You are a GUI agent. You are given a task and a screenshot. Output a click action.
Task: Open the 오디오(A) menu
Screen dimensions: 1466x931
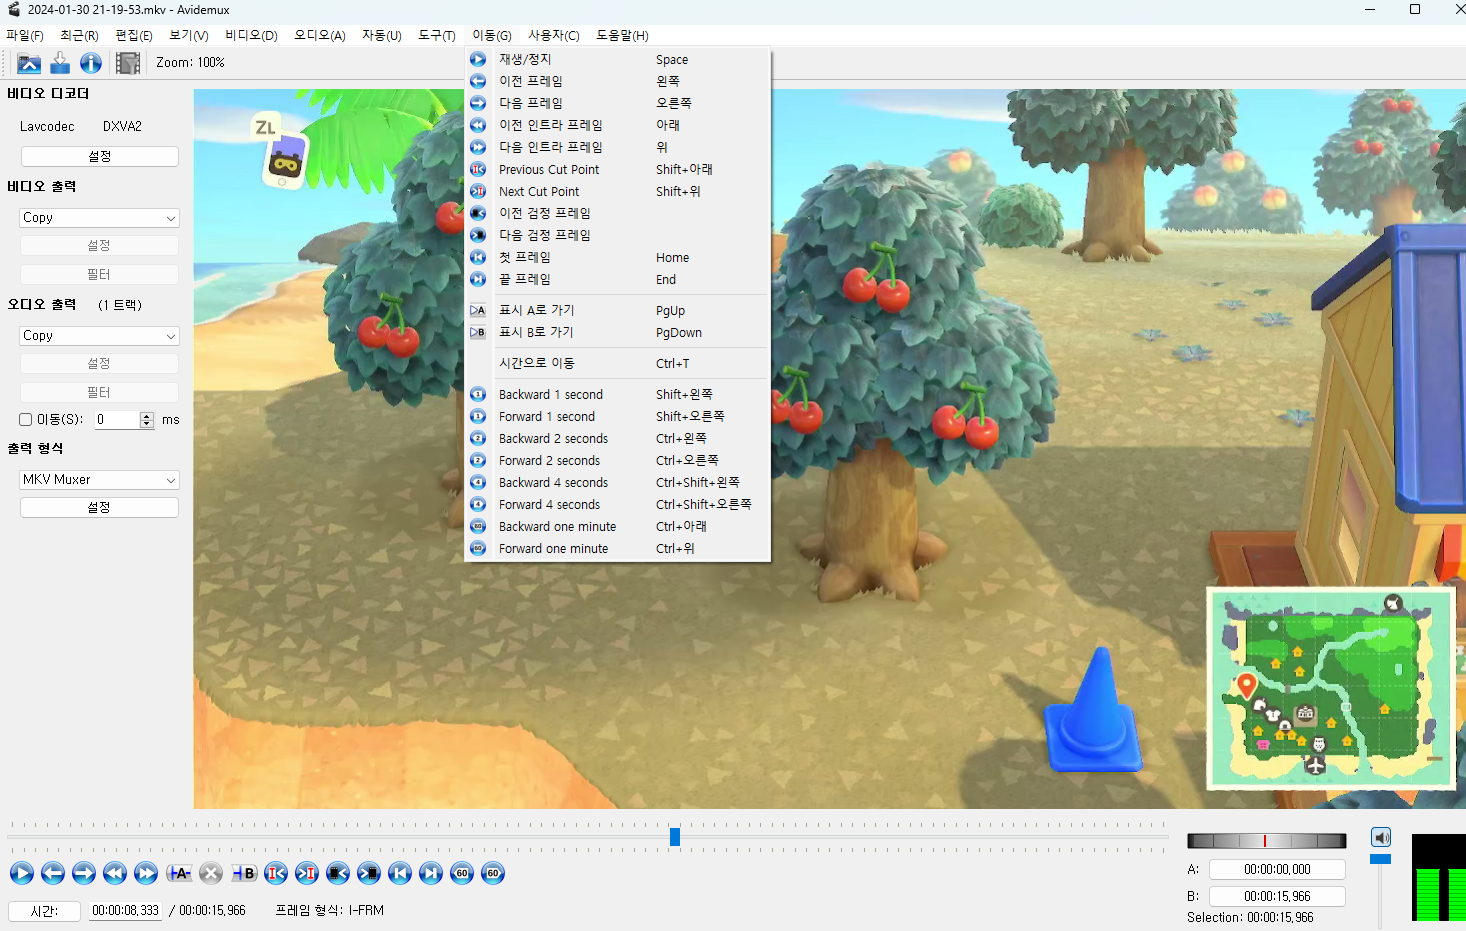320,35
